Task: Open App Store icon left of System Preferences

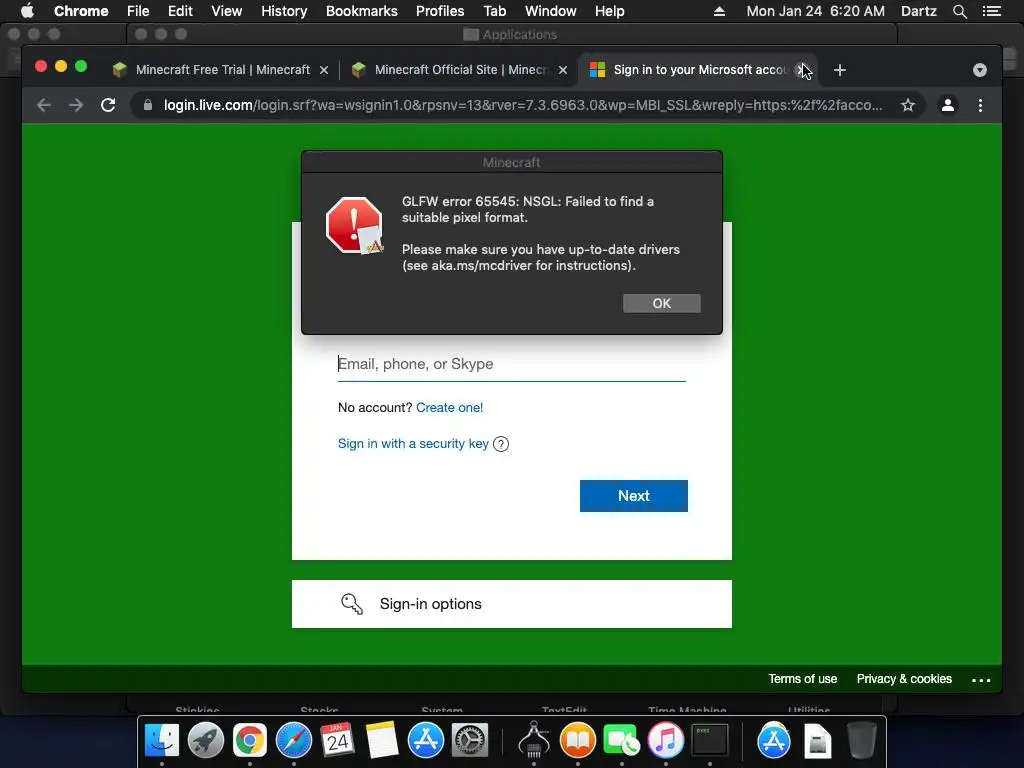Action: (x=426, y=741)
